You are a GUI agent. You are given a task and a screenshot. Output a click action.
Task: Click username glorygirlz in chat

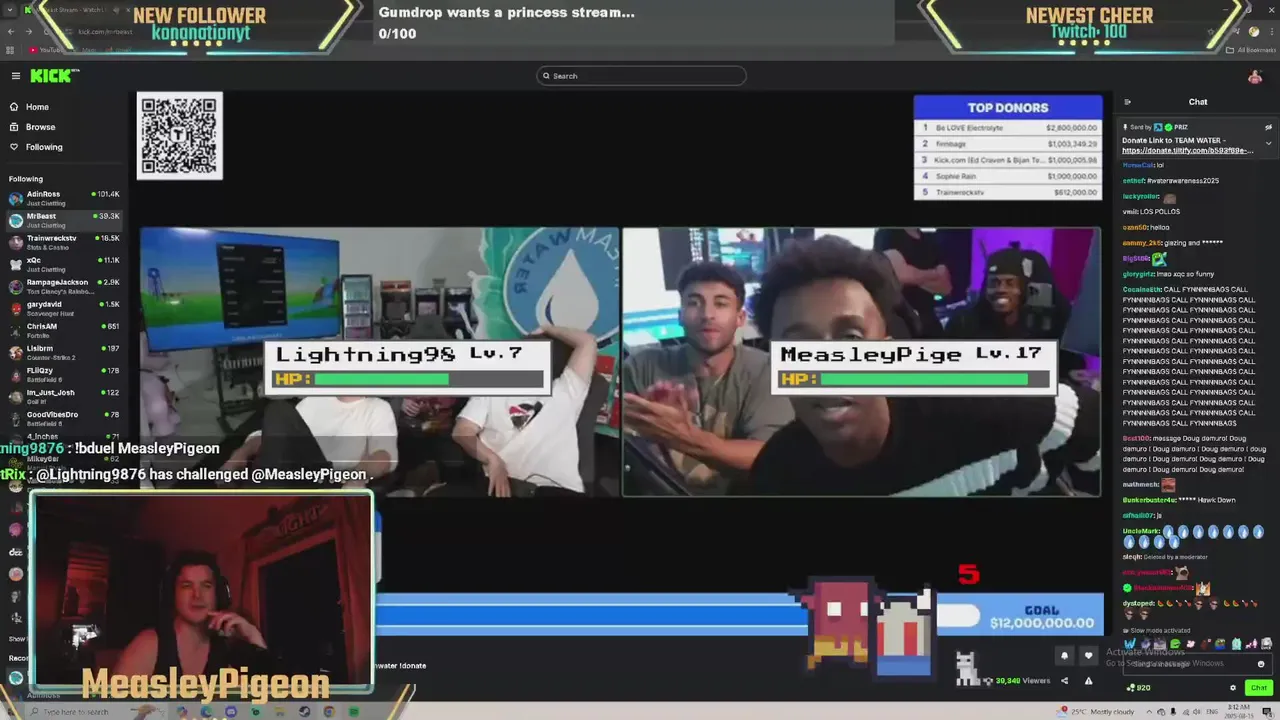(x=1139, y=274)
